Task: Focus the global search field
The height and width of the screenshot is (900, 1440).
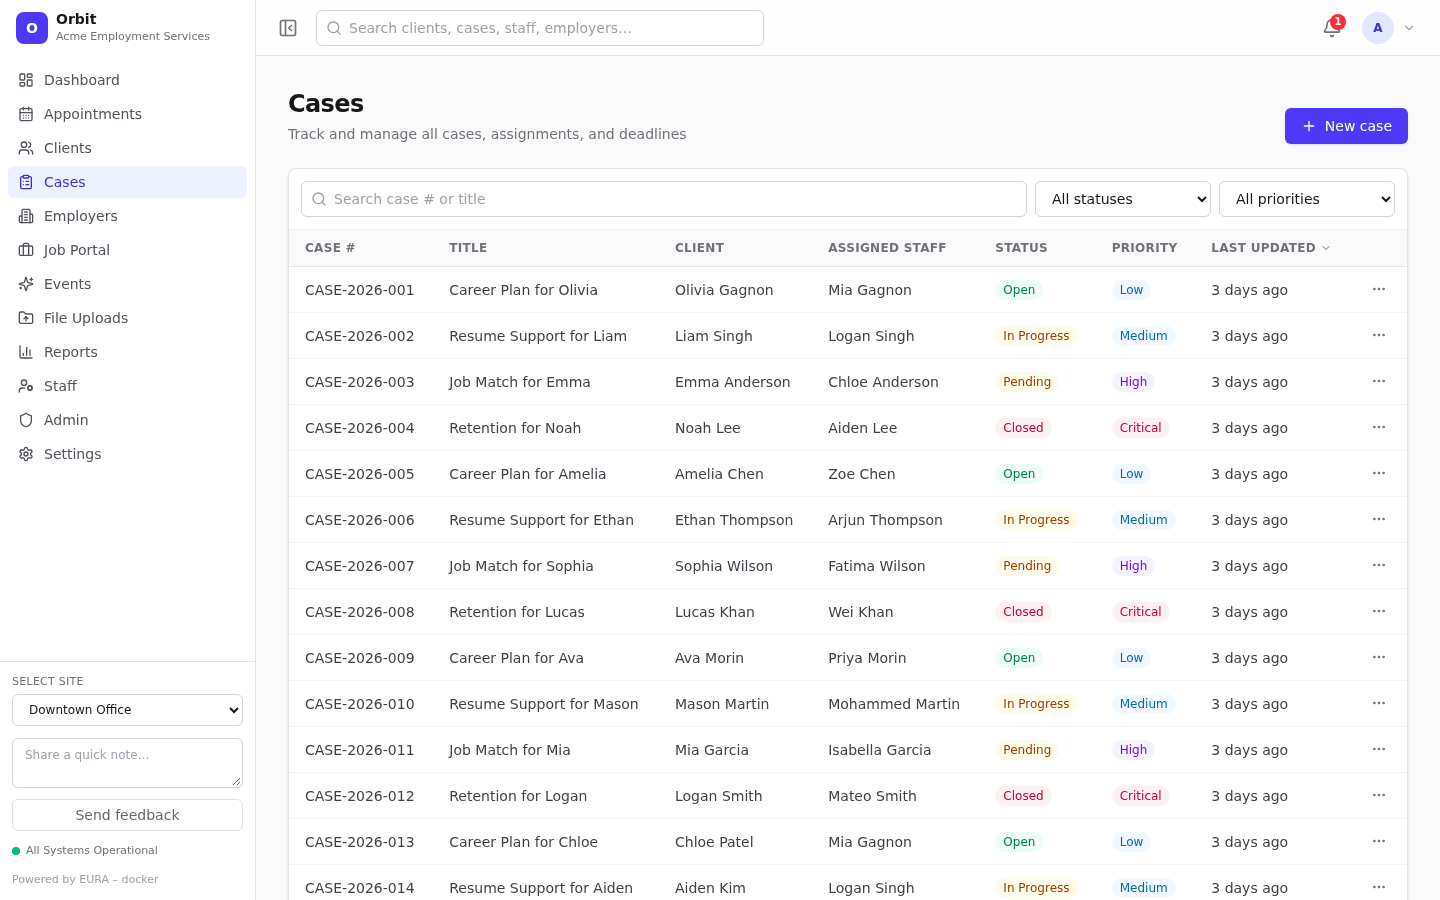Action: click(x=540, y=28)
